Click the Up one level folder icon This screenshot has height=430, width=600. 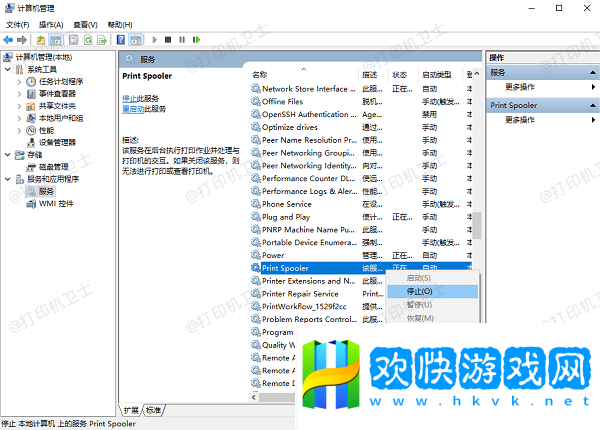[41, 40]
